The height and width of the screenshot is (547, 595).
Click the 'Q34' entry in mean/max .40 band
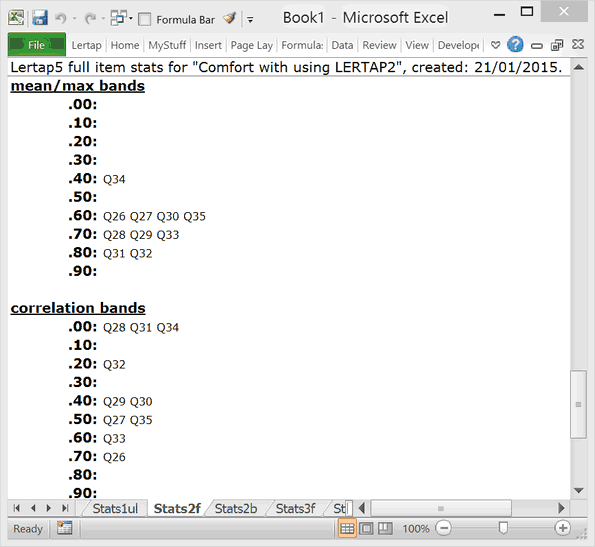[x=114, y=179]
